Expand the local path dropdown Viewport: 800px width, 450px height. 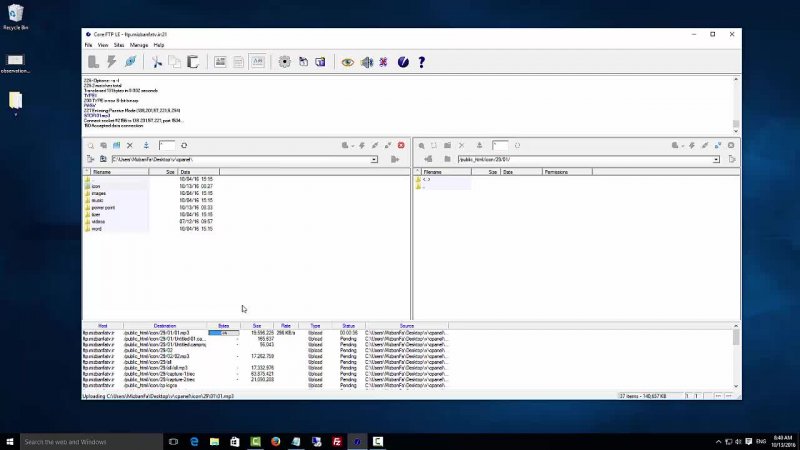[x=374, y=159]
